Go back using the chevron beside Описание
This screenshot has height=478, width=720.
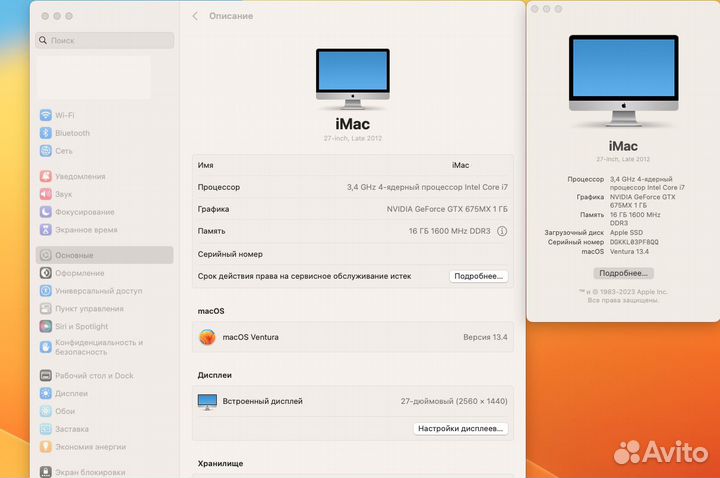click(195, 16)
